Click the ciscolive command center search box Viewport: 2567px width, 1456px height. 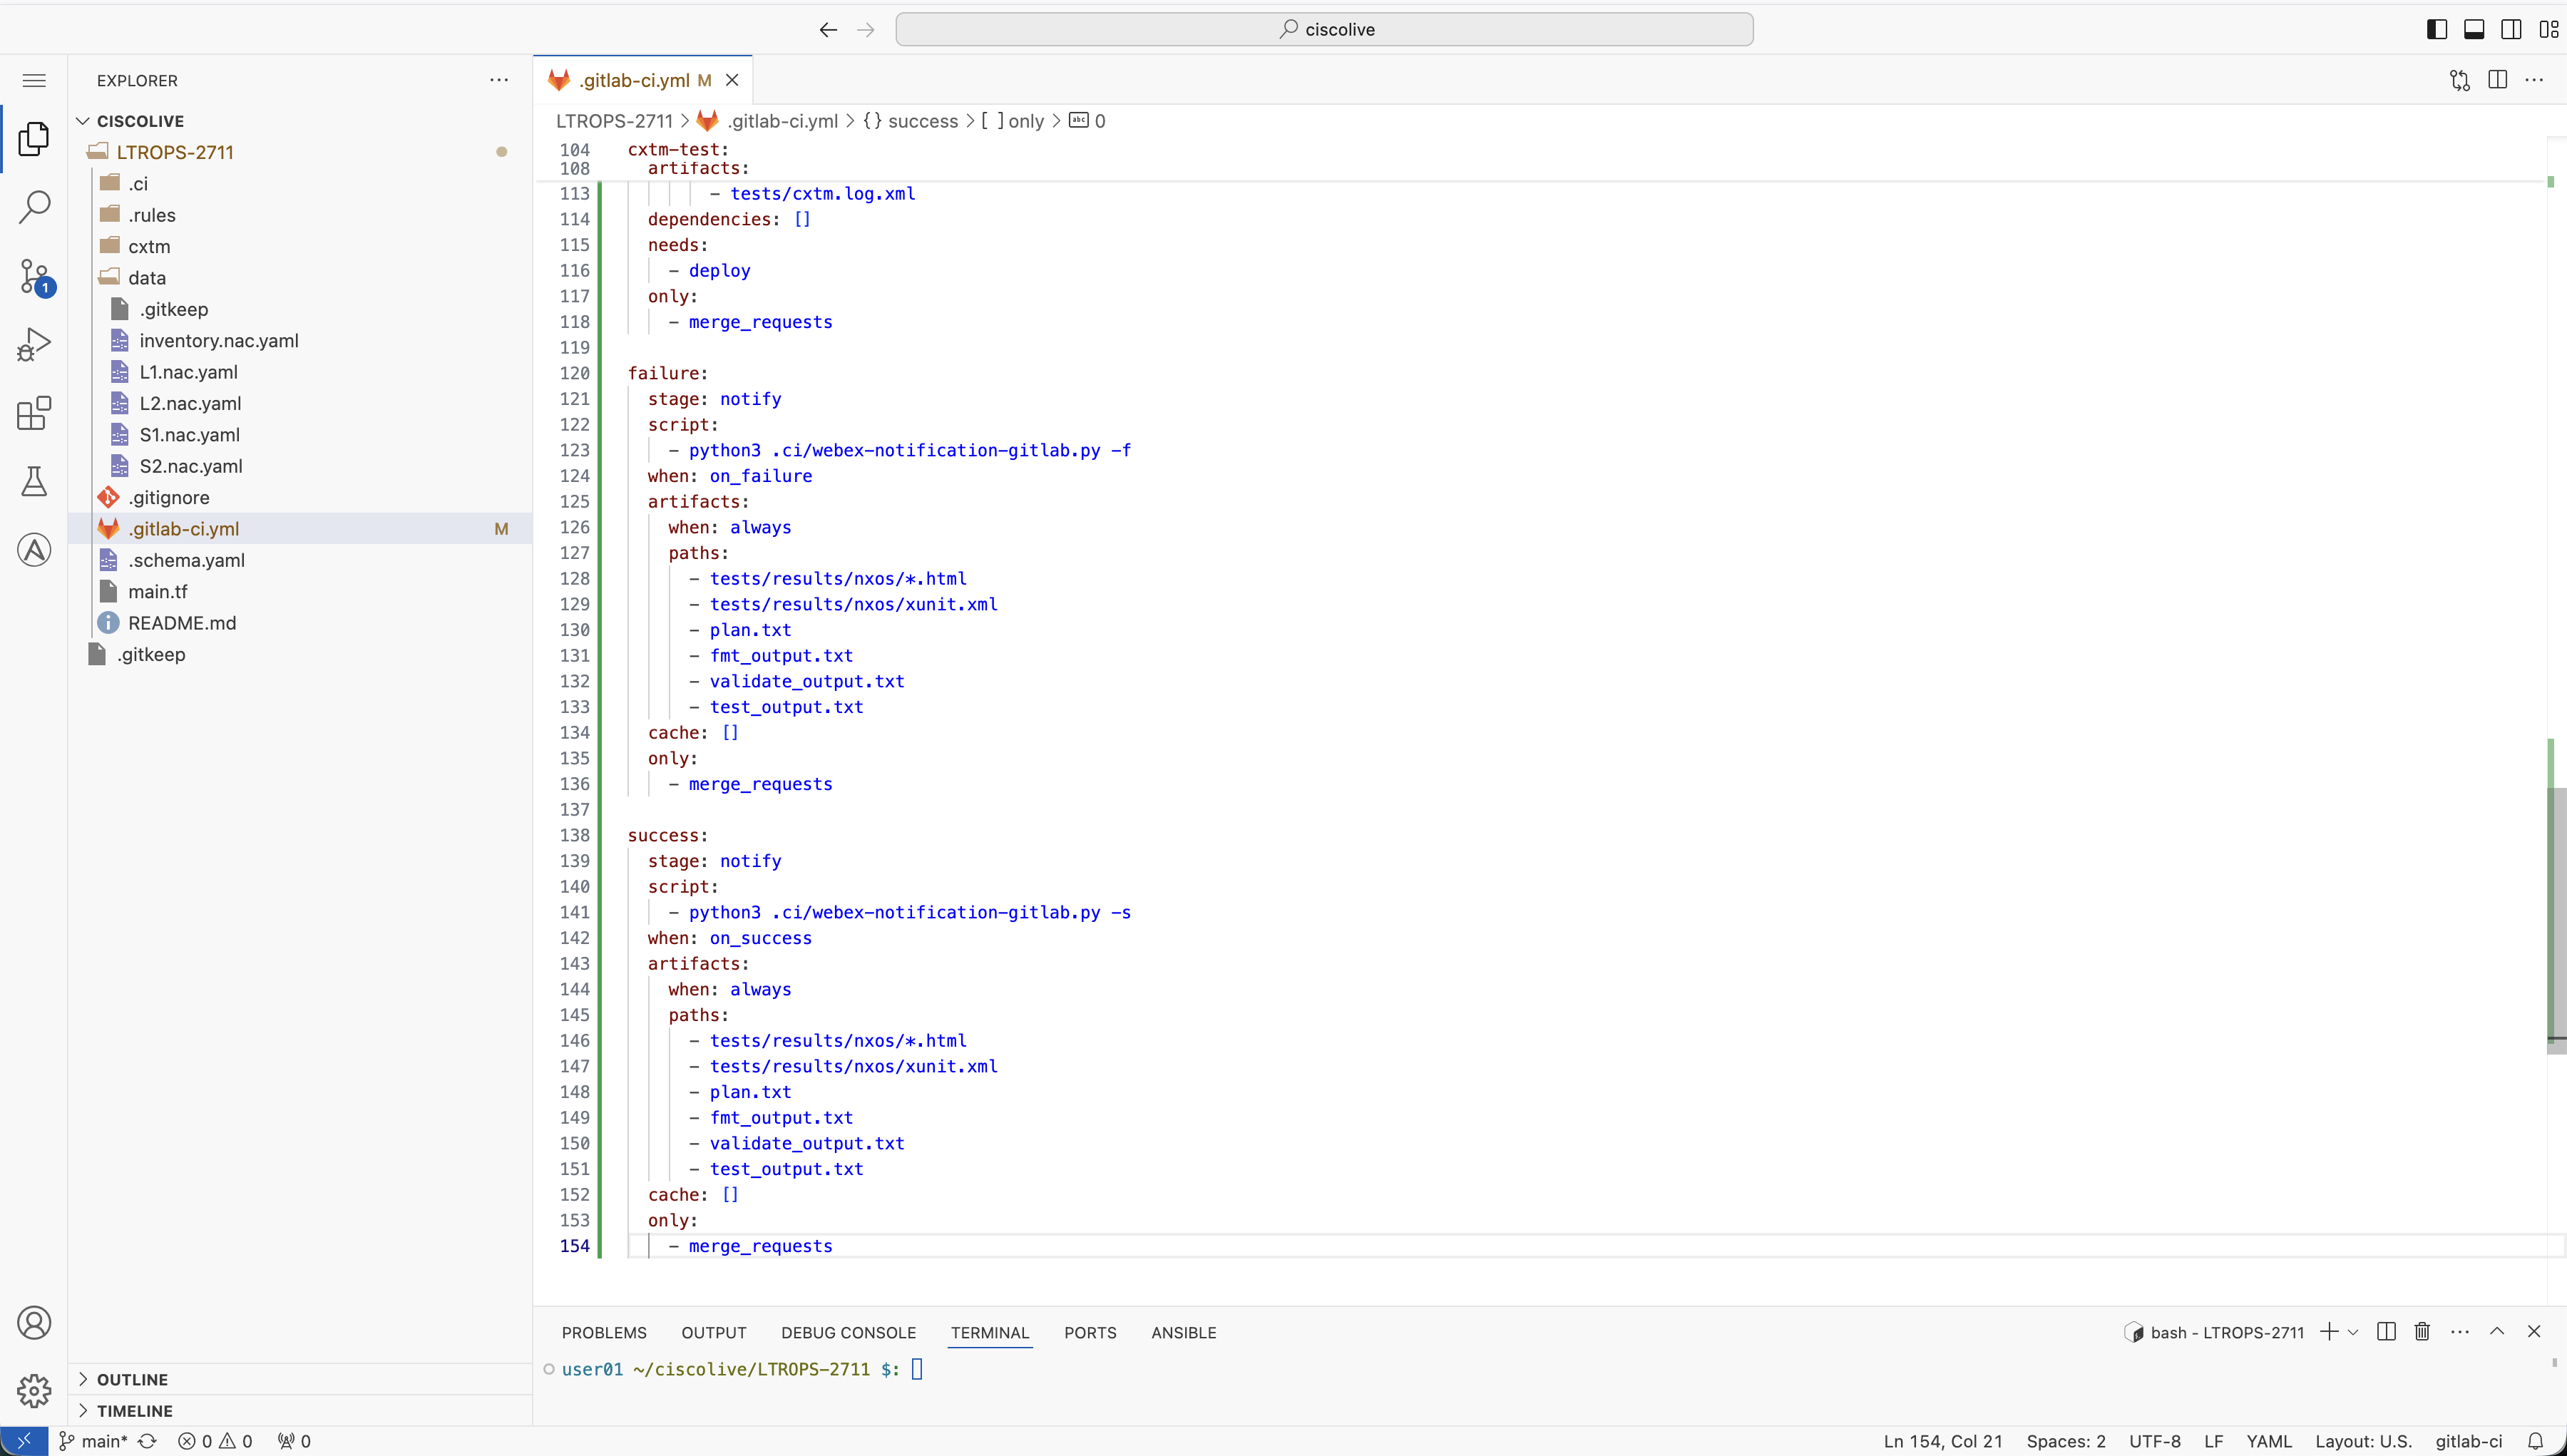[1324, 29]
